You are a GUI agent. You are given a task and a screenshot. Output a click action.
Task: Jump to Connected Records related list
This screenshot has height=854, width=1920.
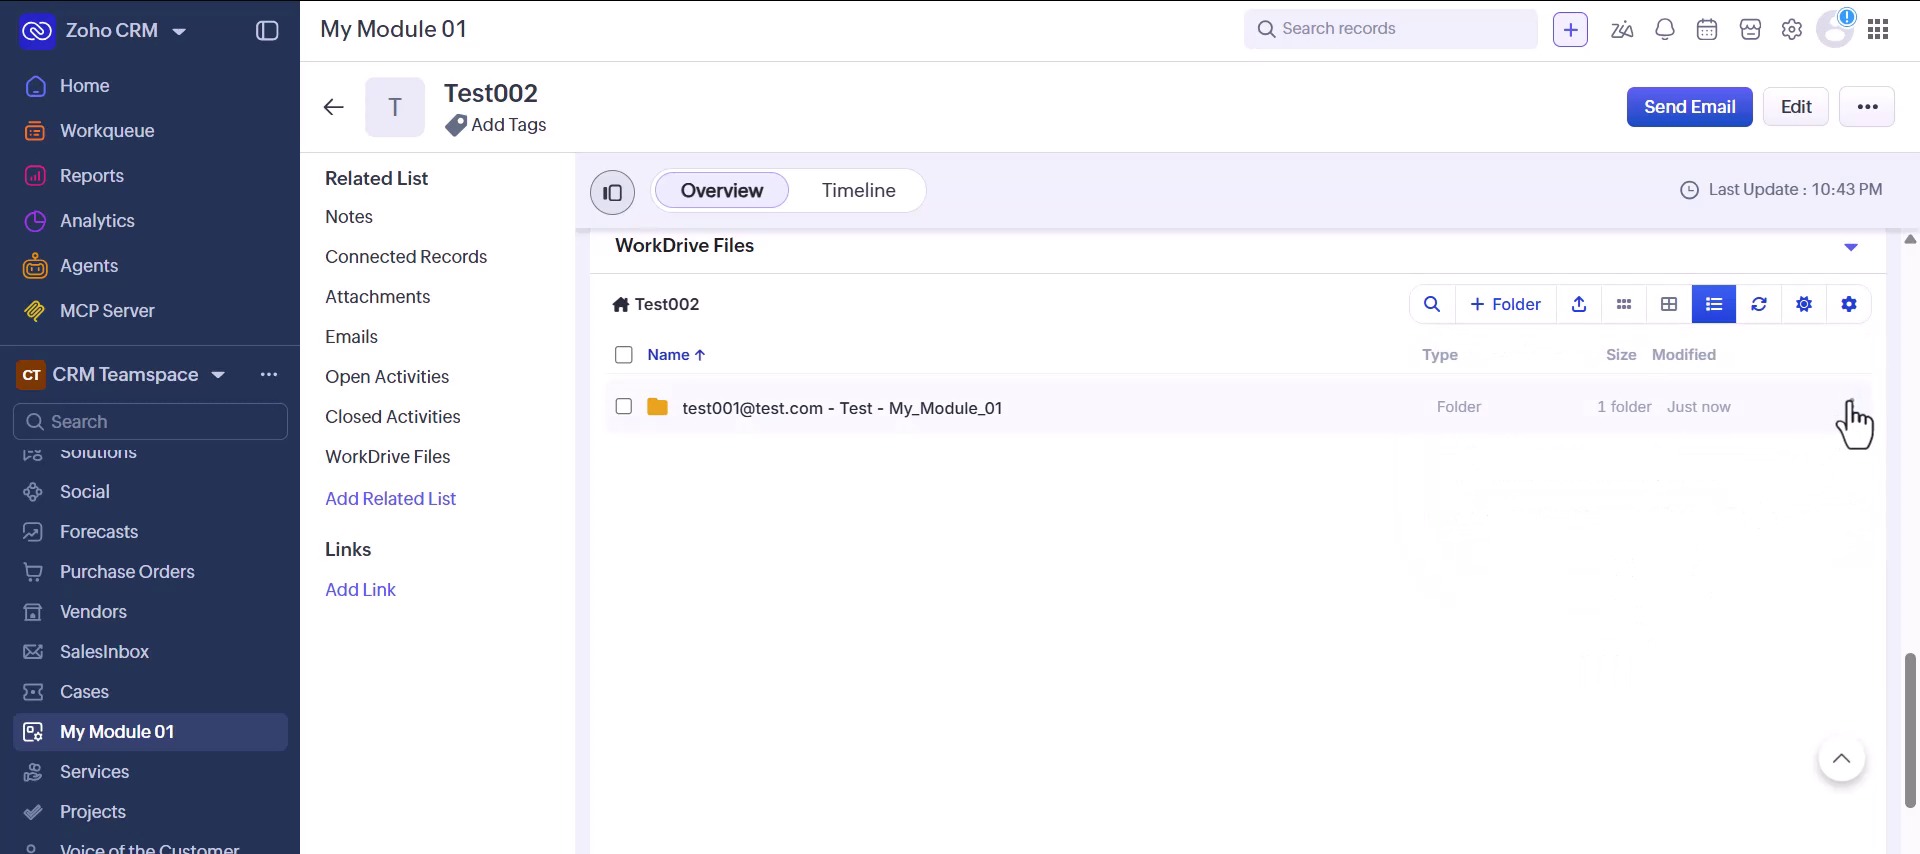click(406, 257)
